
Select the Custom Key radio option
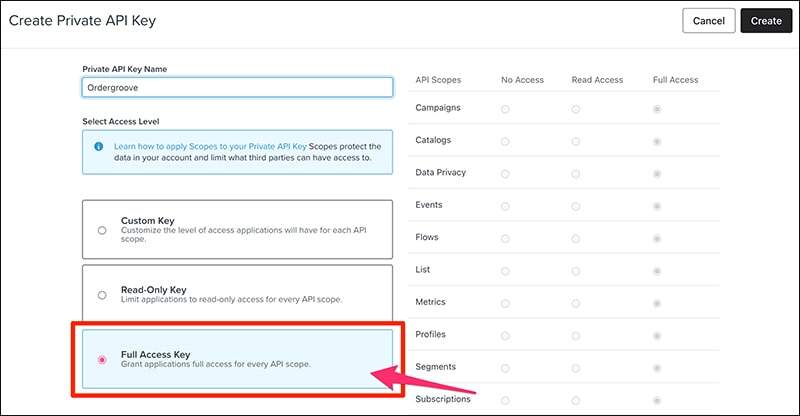(x=102, y=230)
